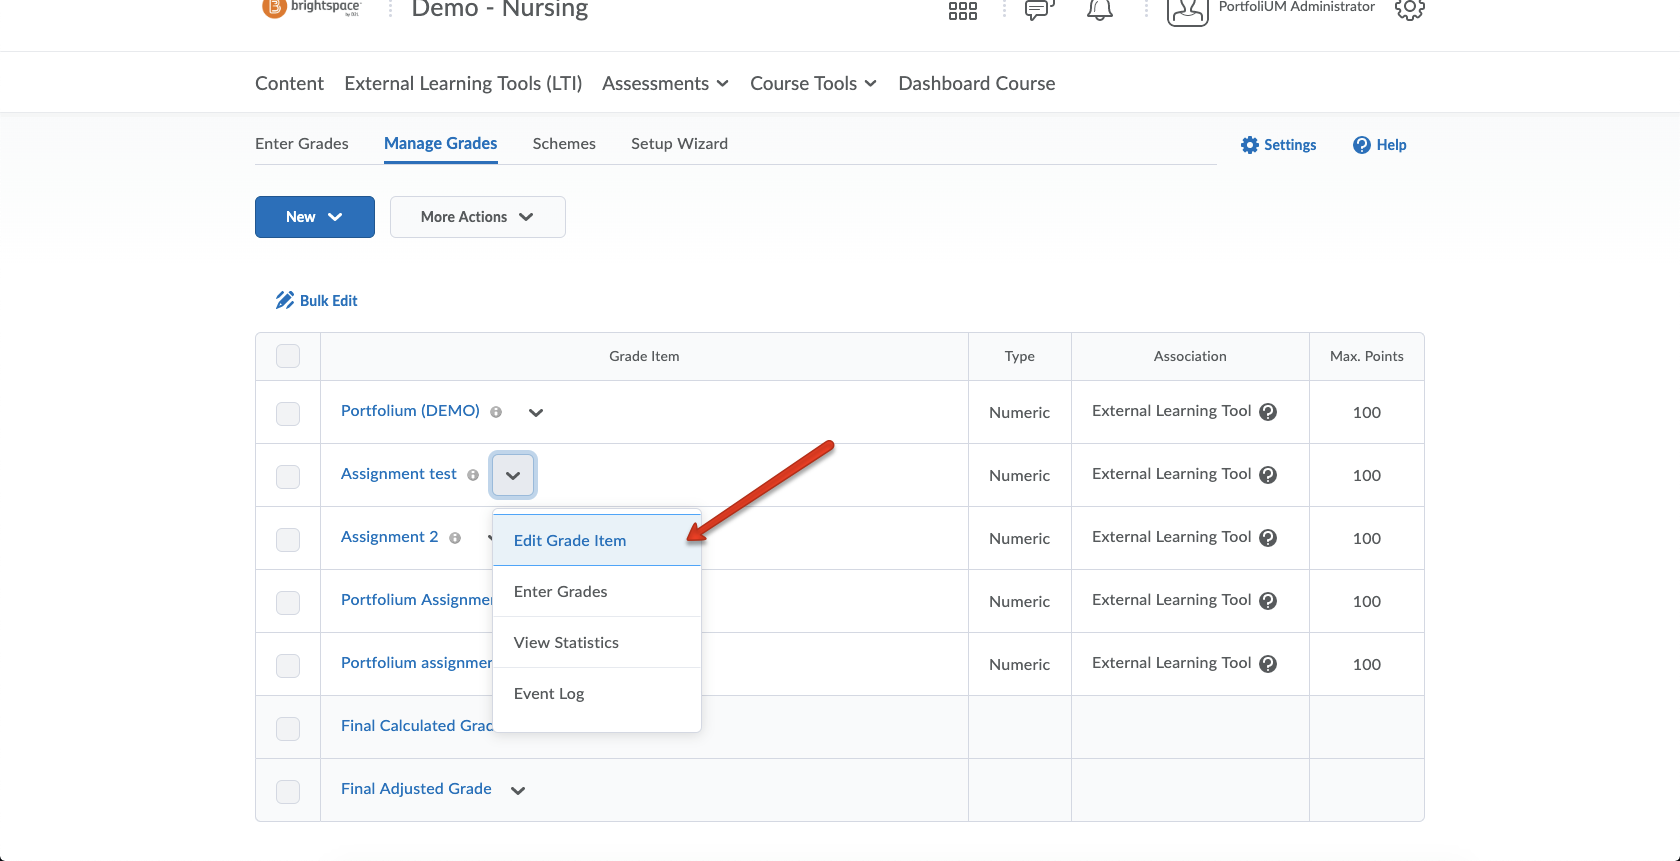1680x861 pixels.
Task: Expand the Assessments menu
Action: [665, 84]
